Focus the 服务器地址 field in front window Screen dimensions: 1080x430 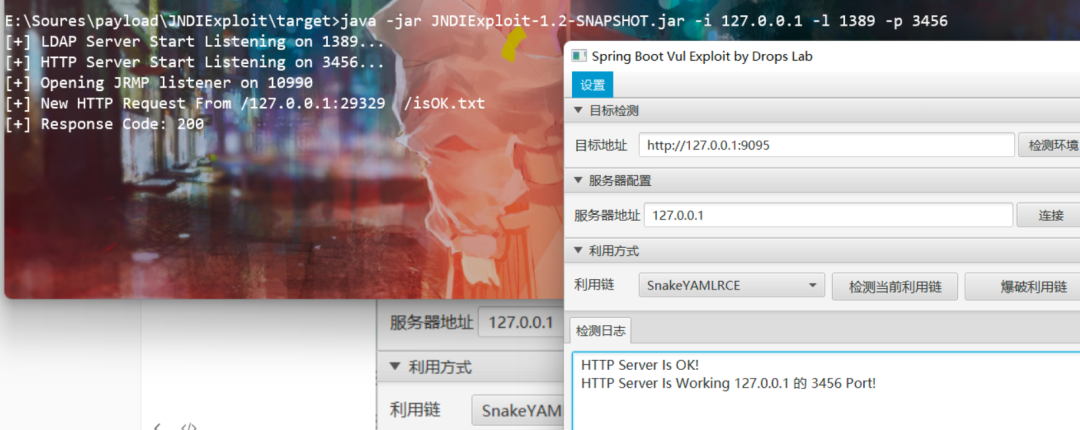pos(829,216)
